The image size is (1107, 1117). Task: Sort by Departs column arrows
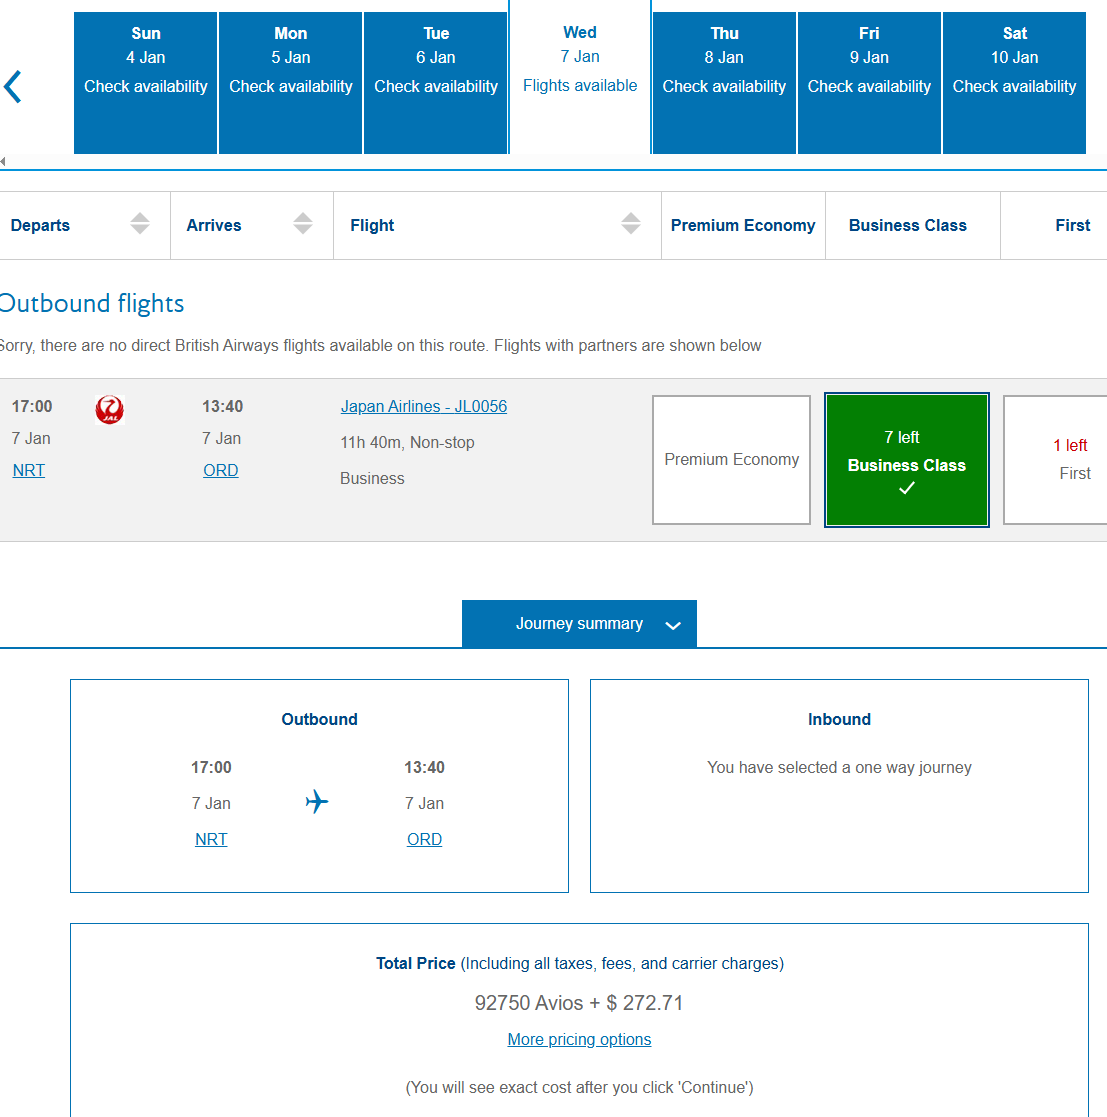point(140,224)
